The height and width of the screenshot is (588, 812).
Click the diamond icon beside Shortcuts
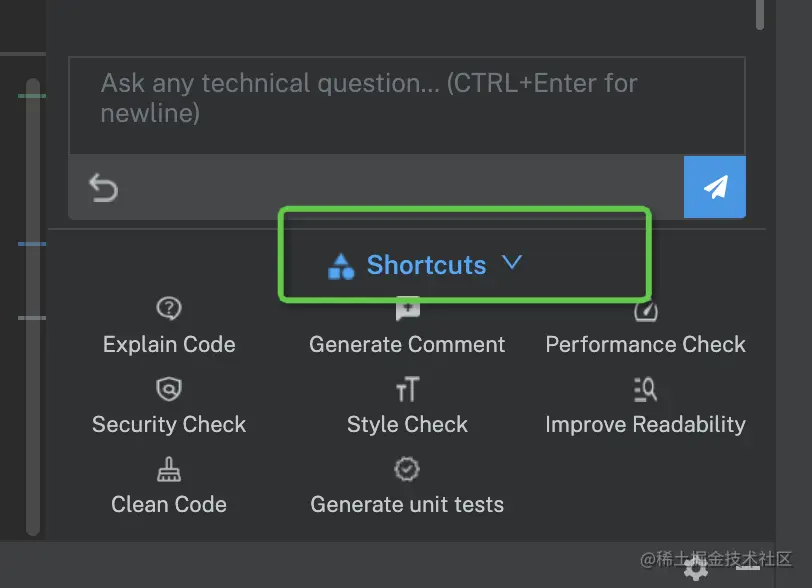point(341,264)
